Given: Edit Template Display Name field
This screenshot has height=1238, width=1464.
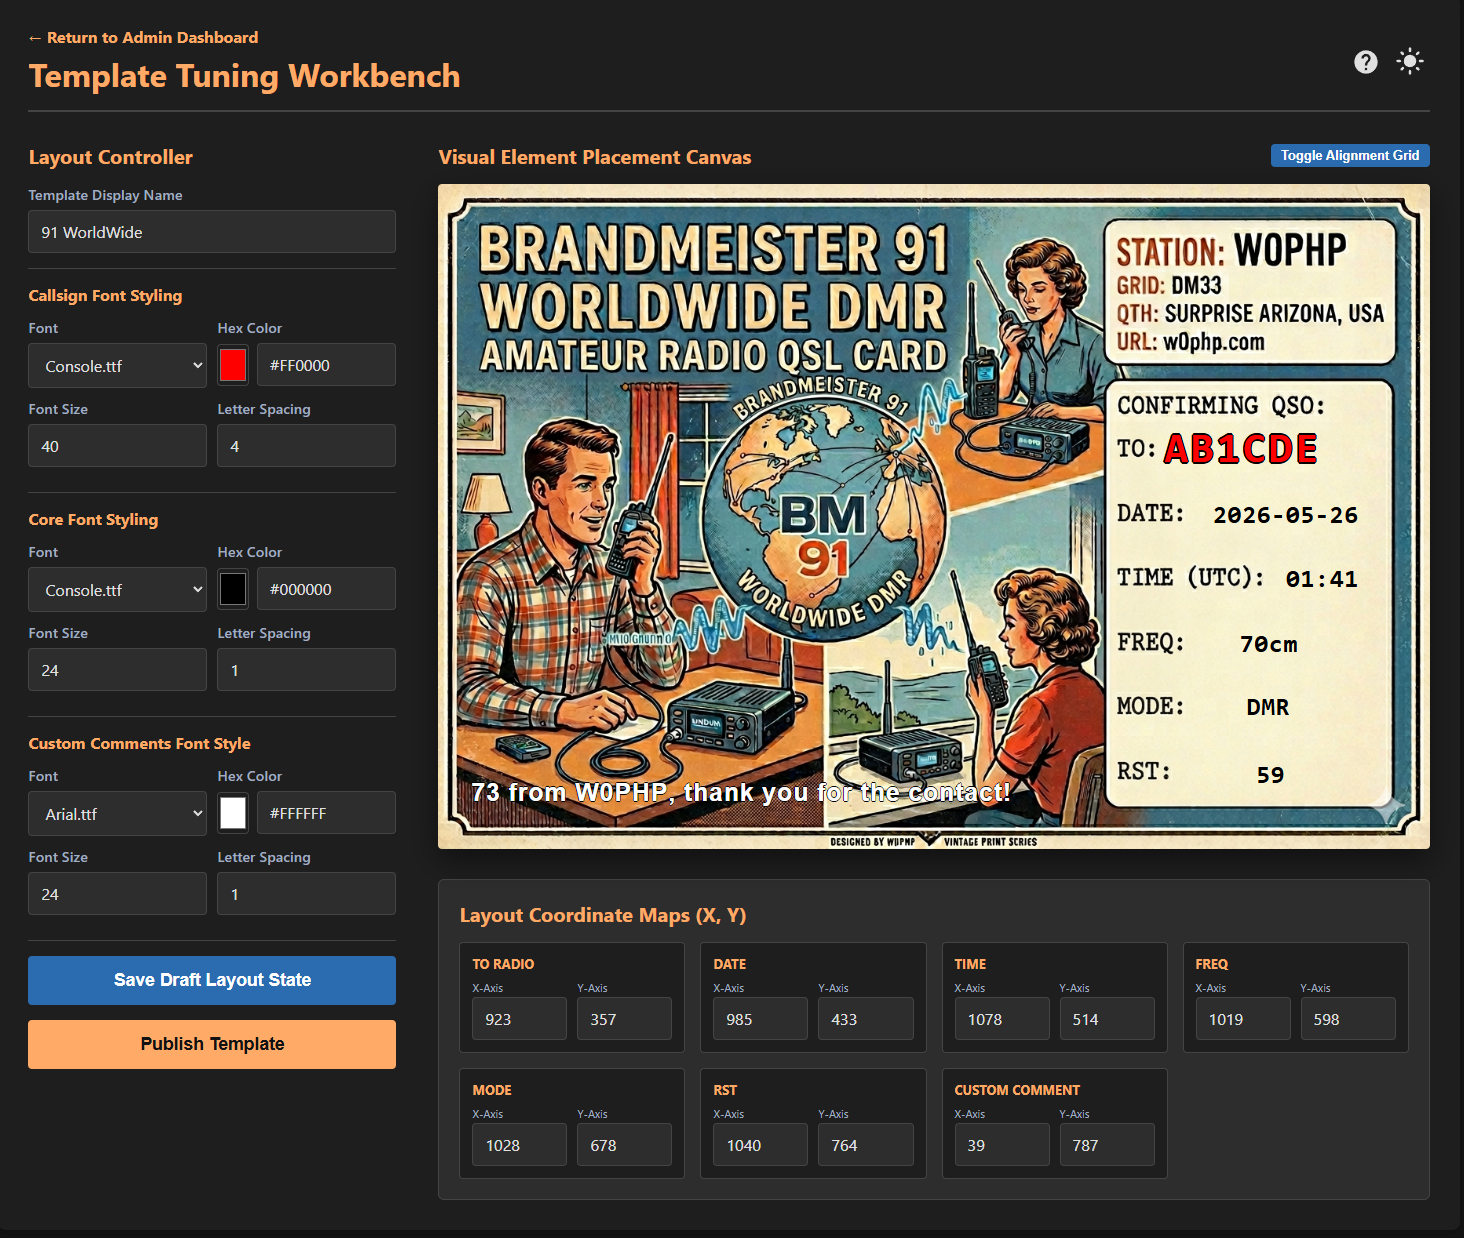Looking at the screenshot, I should coord(212,232).
